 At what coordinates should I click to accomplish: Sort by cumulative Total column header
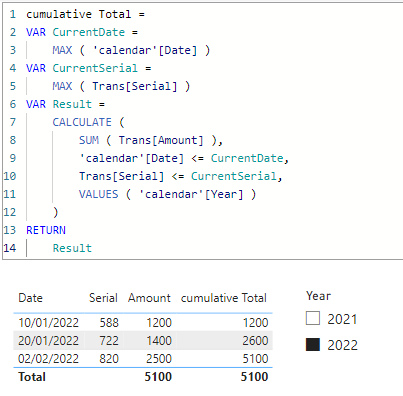[224, 298]
